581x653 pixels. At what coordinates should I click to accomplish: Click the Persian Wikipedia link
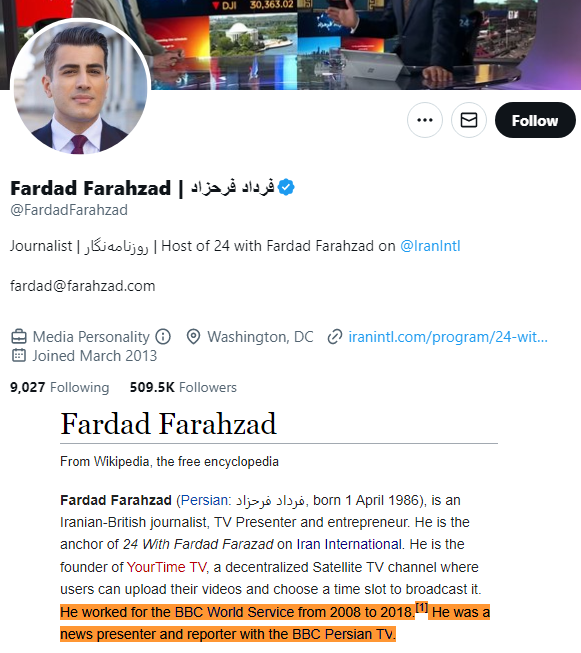[x=204, y=500]
